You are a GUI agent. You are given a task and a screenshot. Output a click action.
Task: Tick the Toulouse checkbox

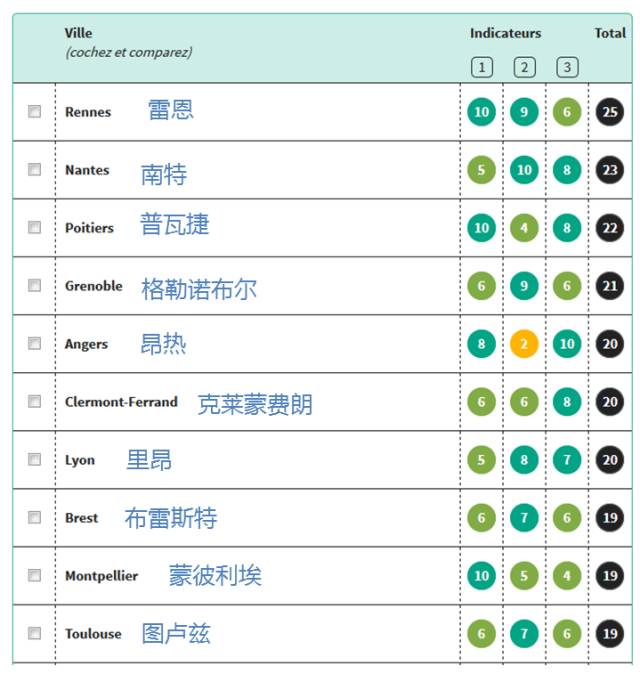(34, 633)
